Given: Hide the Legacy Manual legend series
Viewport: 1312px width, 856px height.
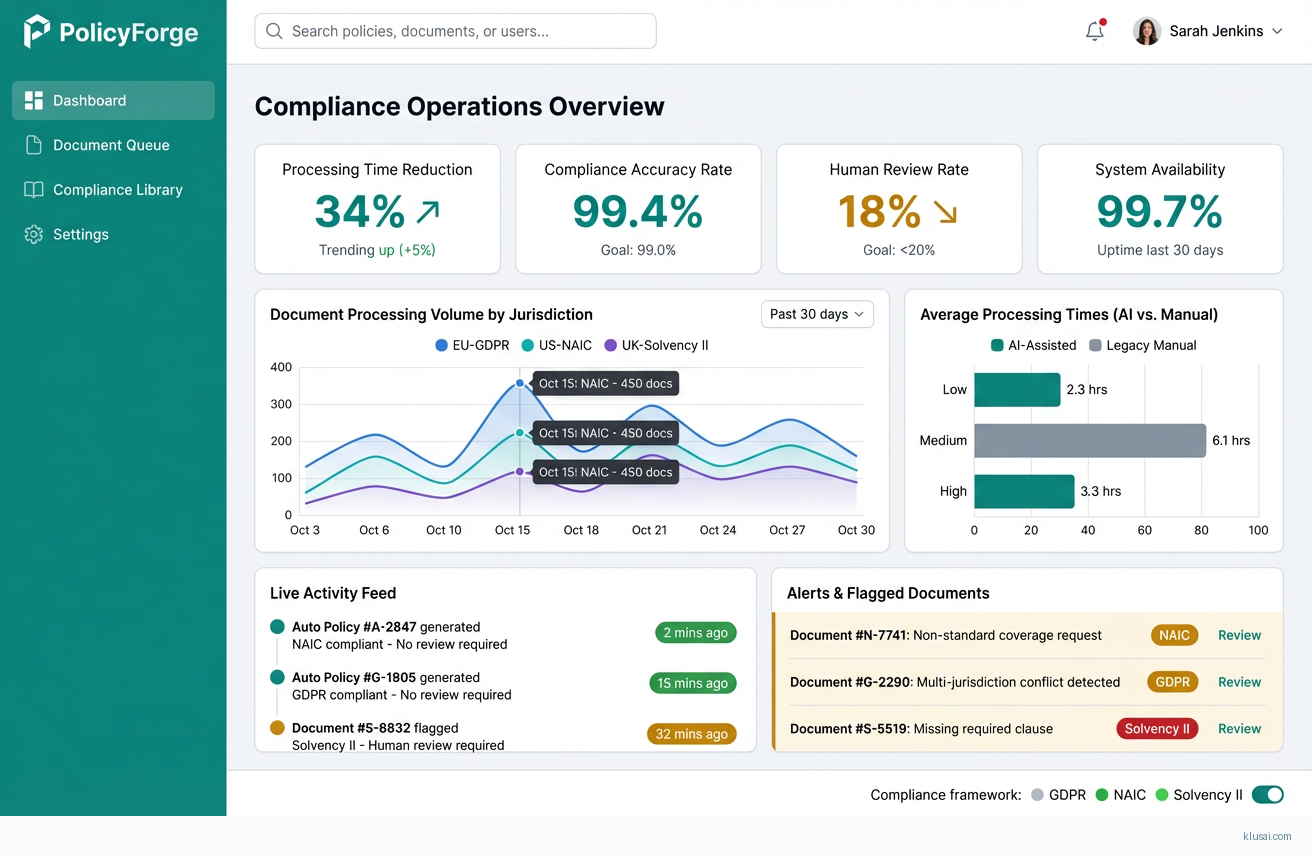Looking at the screenshot, I should pos(1142,345).
